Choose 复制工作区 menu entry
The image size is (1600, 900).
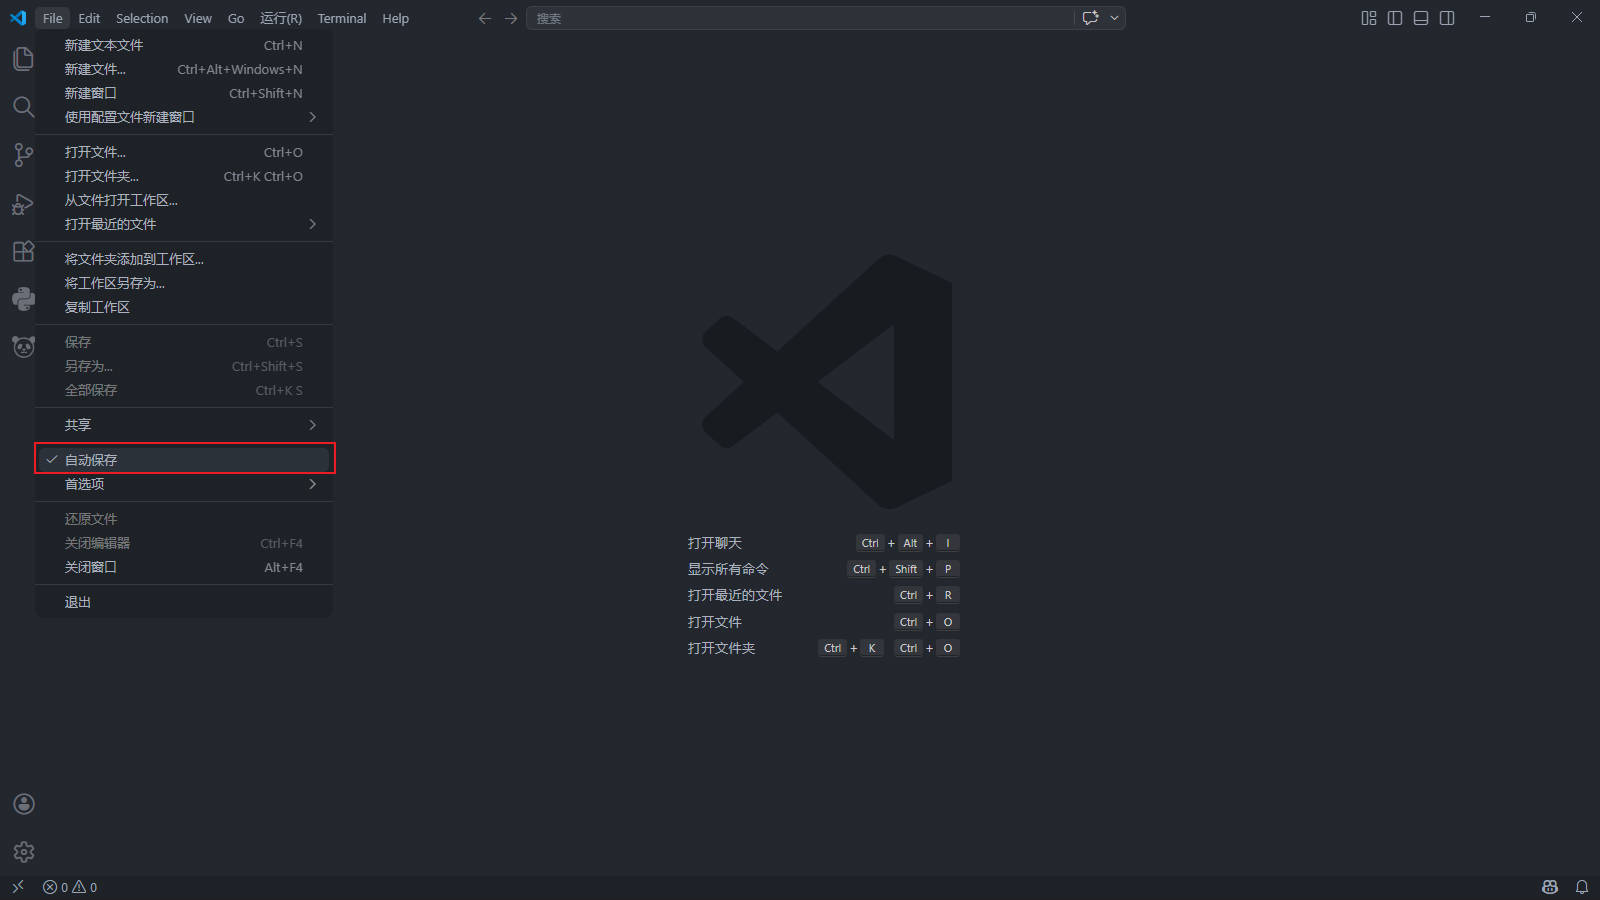pos(184,307)
